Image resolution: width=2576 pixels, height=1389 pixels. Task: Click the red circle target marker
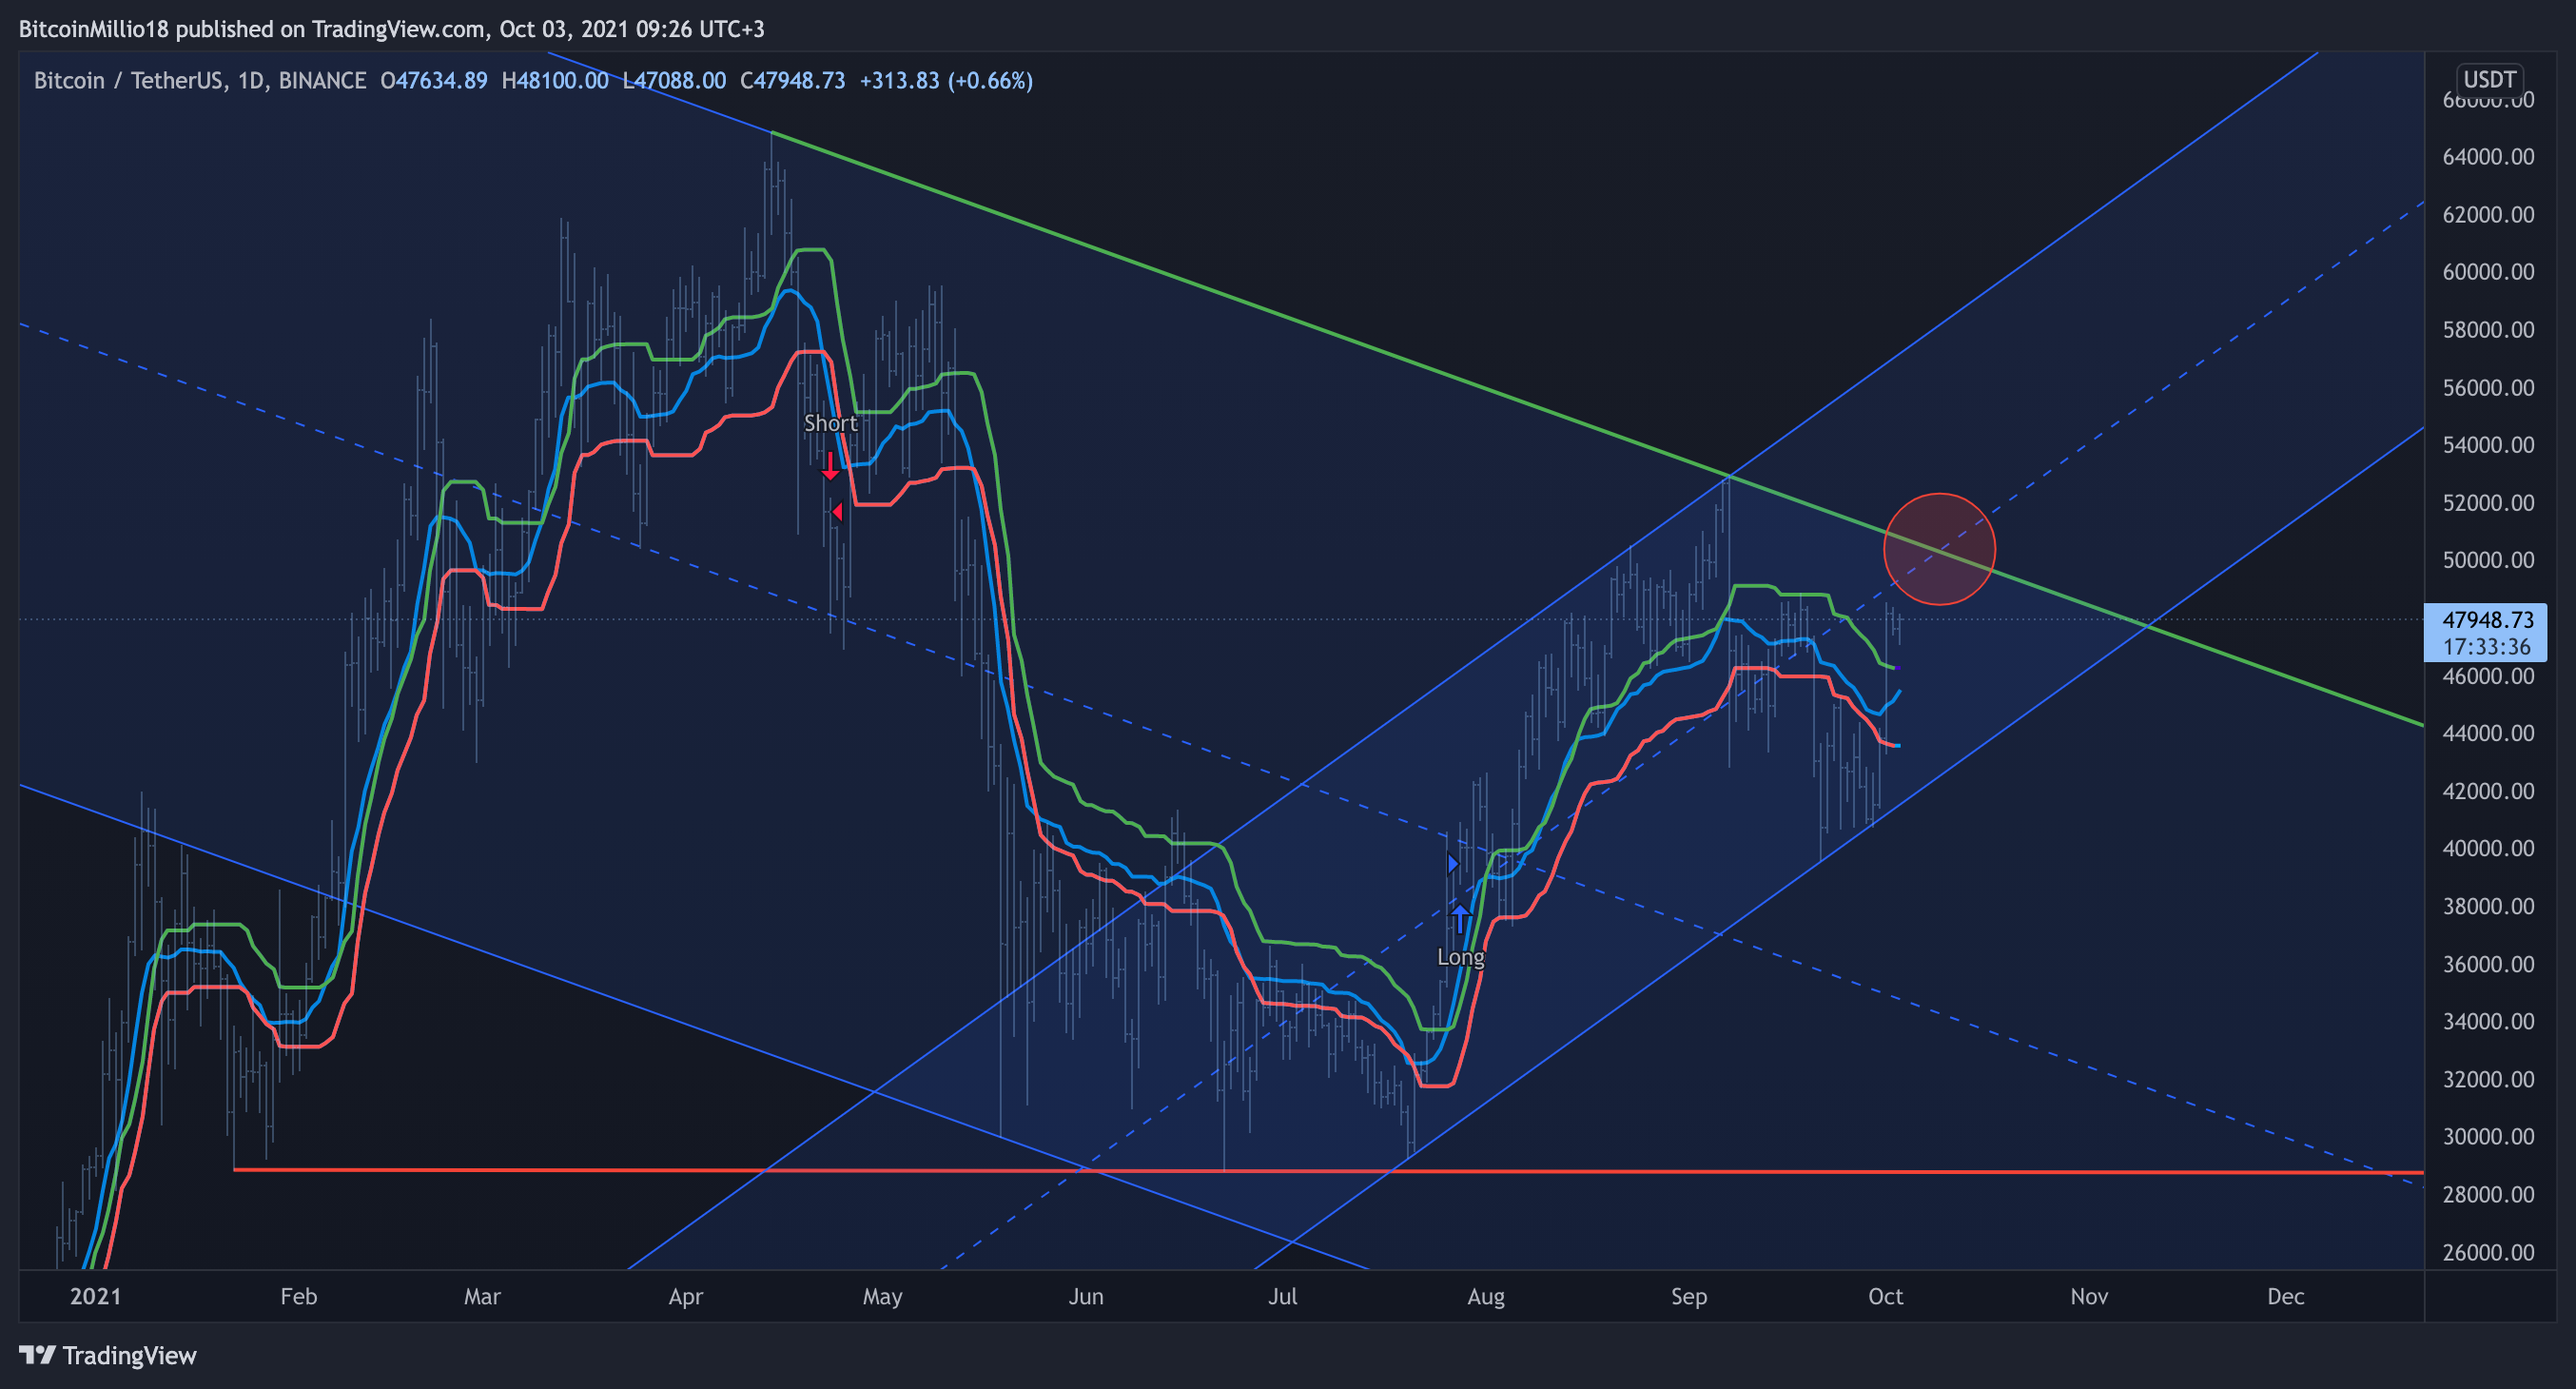[x=1939, y=549]
